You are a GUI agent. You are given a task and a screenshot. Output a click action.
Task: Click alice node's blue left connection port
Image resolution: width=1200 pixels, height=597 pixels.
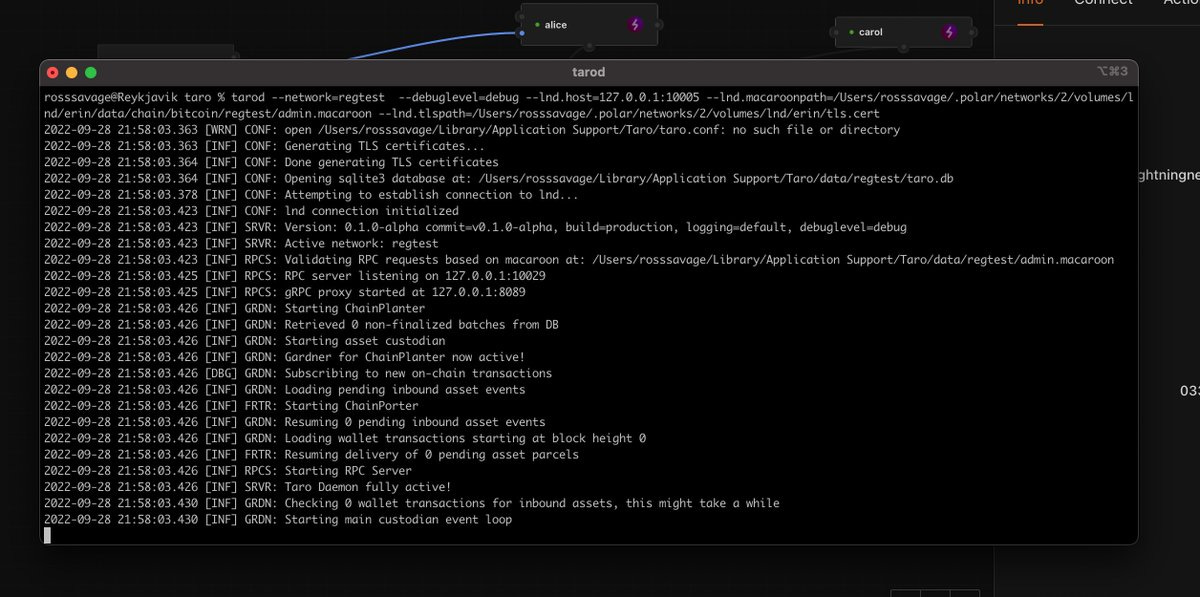point(521,33)
